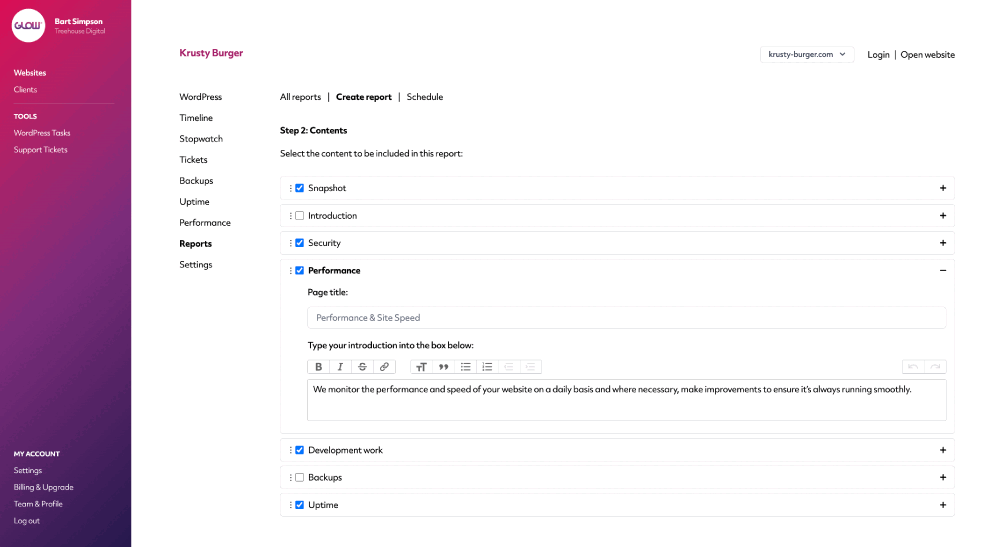1000x547 pixels.
Task: Insert a link using the toolbar link icon
Action: coord(384,367)
